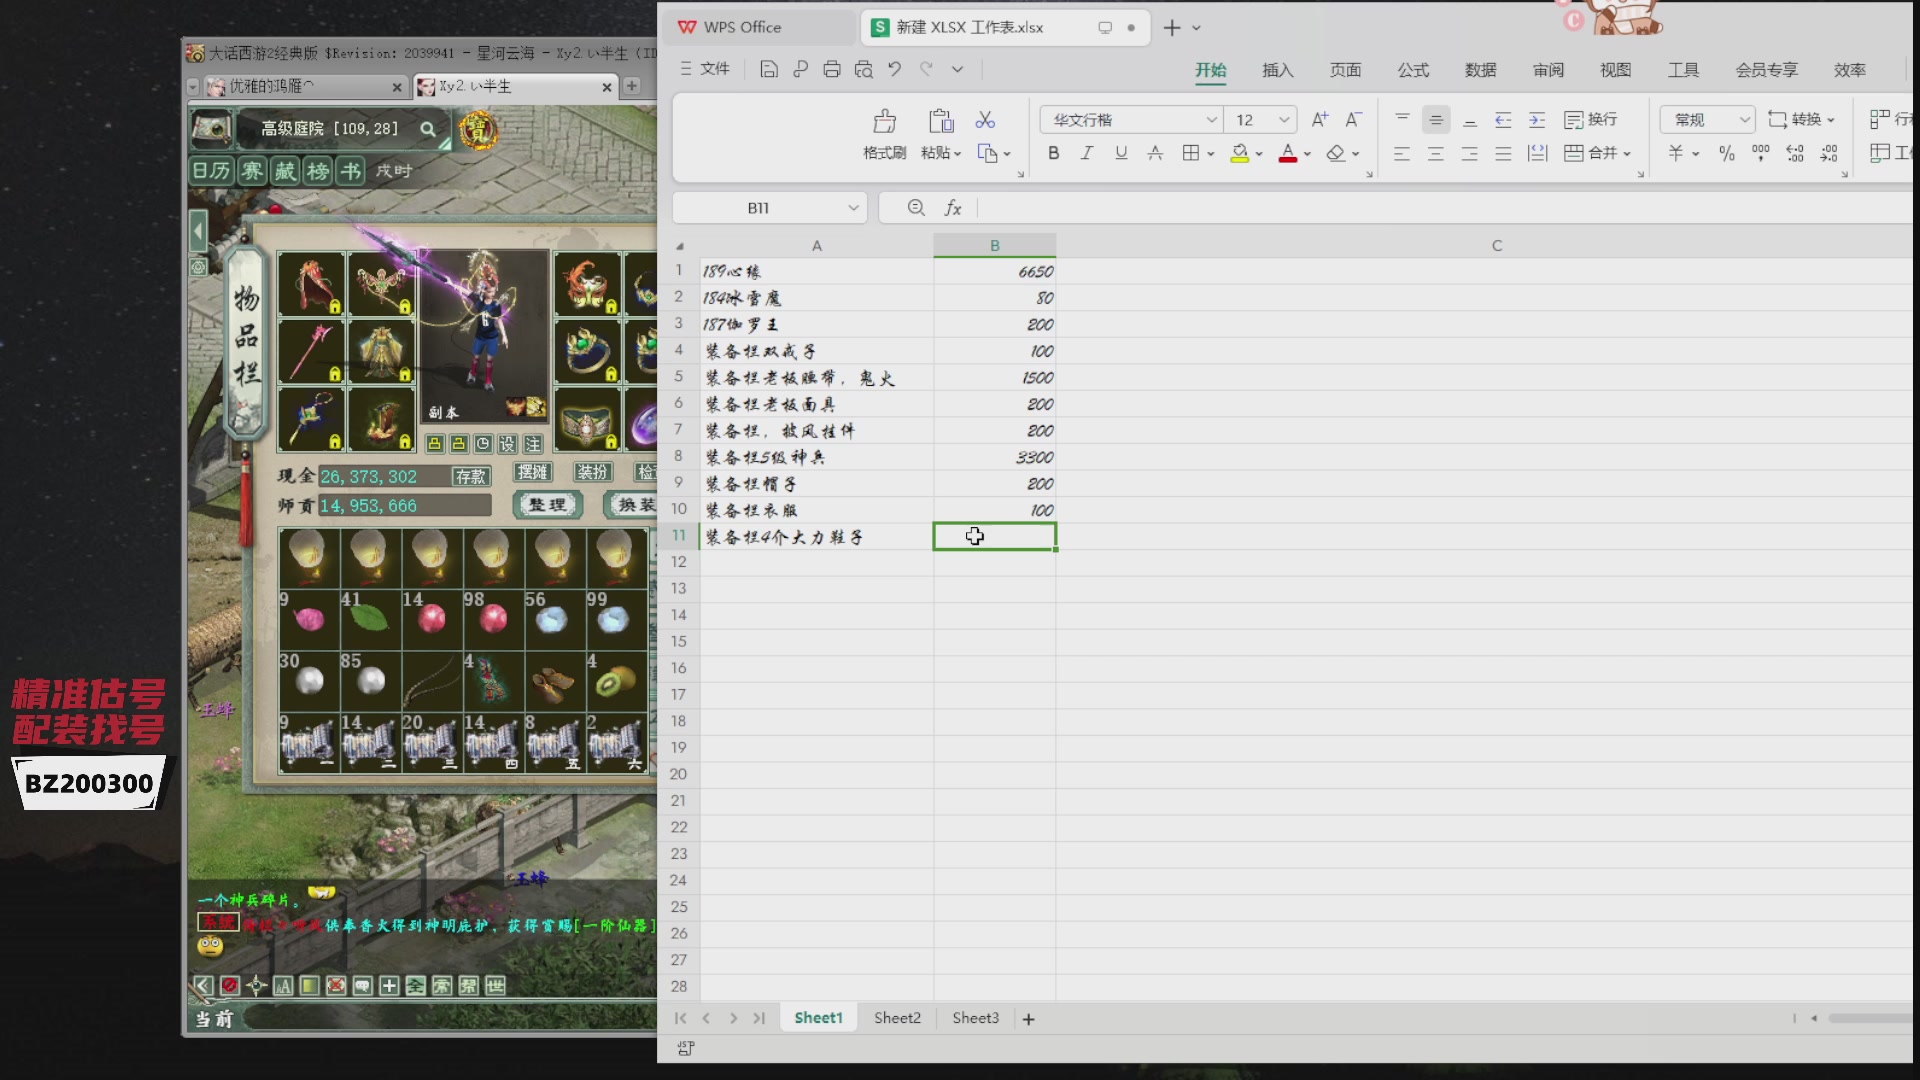The image size is (1920, 1080).
Task: Toggle Underline formatting
Action: click(x=1121, y=153)
